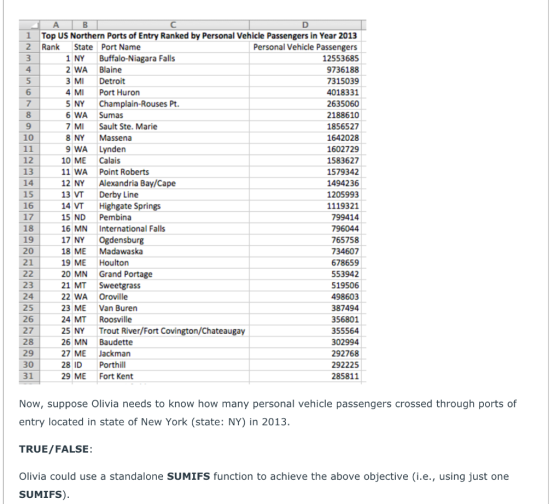Click the 'Champlain-Rouses Pt.' cell
Image resolution: width=560 pixels, height=504 pixels.
point(173,104)
